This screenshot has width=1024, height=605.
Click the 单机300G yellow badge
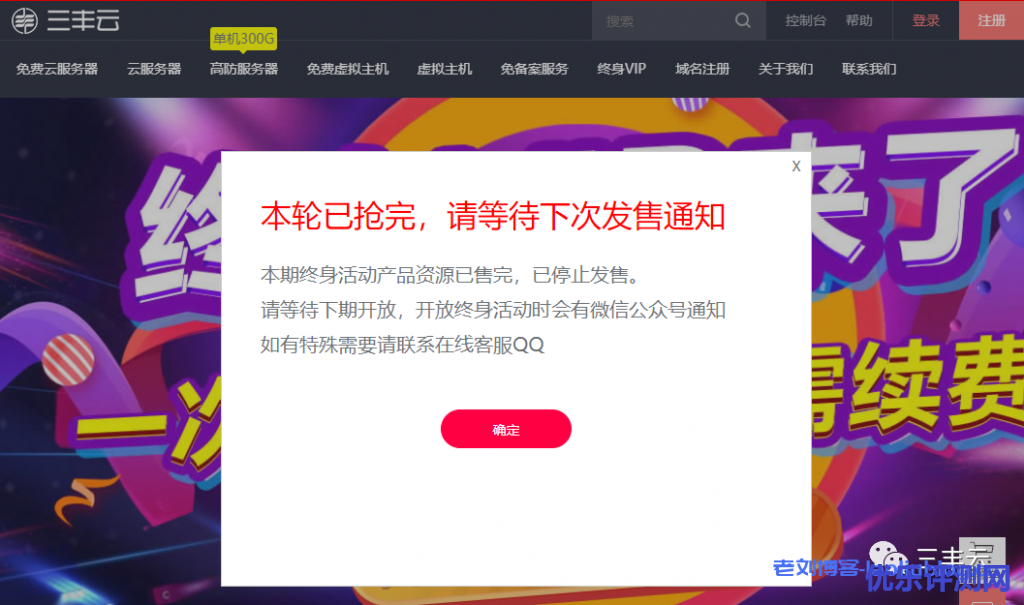(x=243, y=39)
